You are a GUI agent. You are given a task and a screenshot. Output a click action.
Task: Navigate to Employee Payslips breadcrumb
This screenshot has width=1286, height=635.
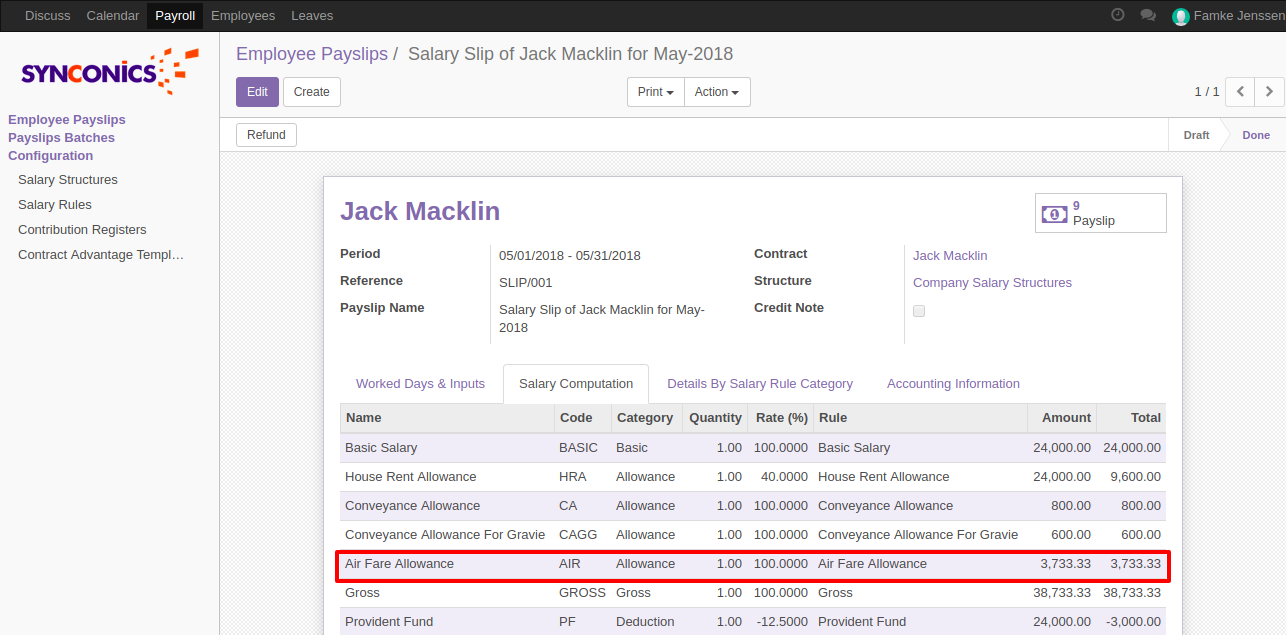click(x=312, y=54)
